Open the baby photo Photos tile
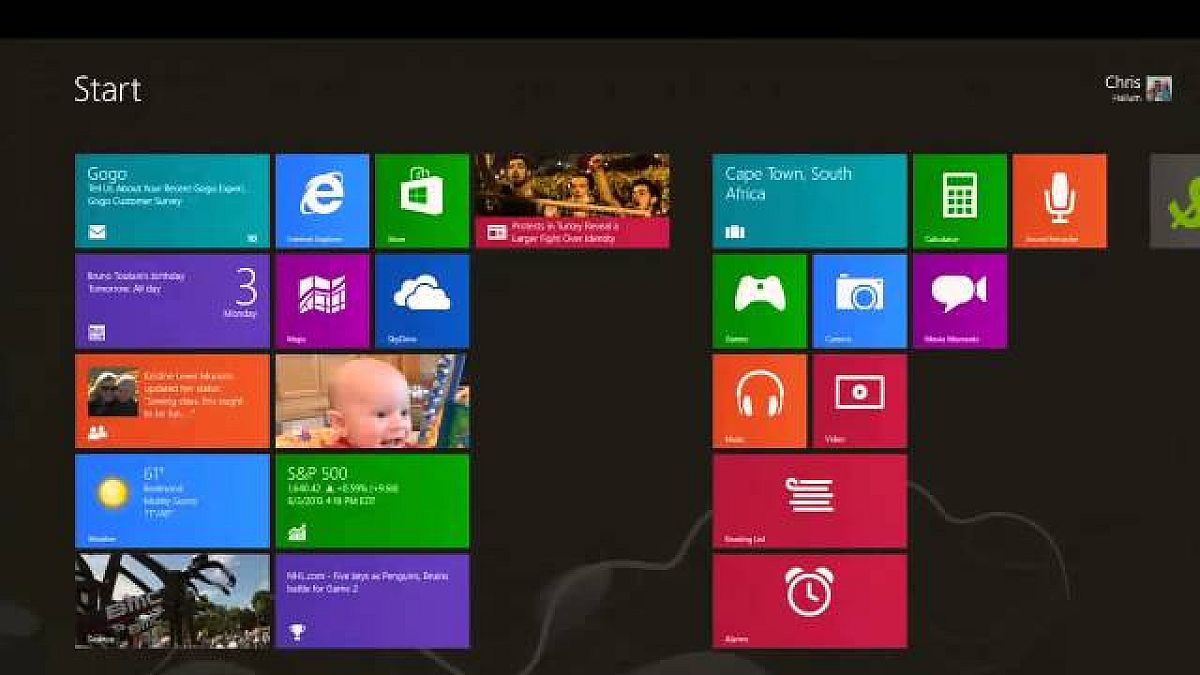Screen dimensions: 1200x675 pos(372,400)
